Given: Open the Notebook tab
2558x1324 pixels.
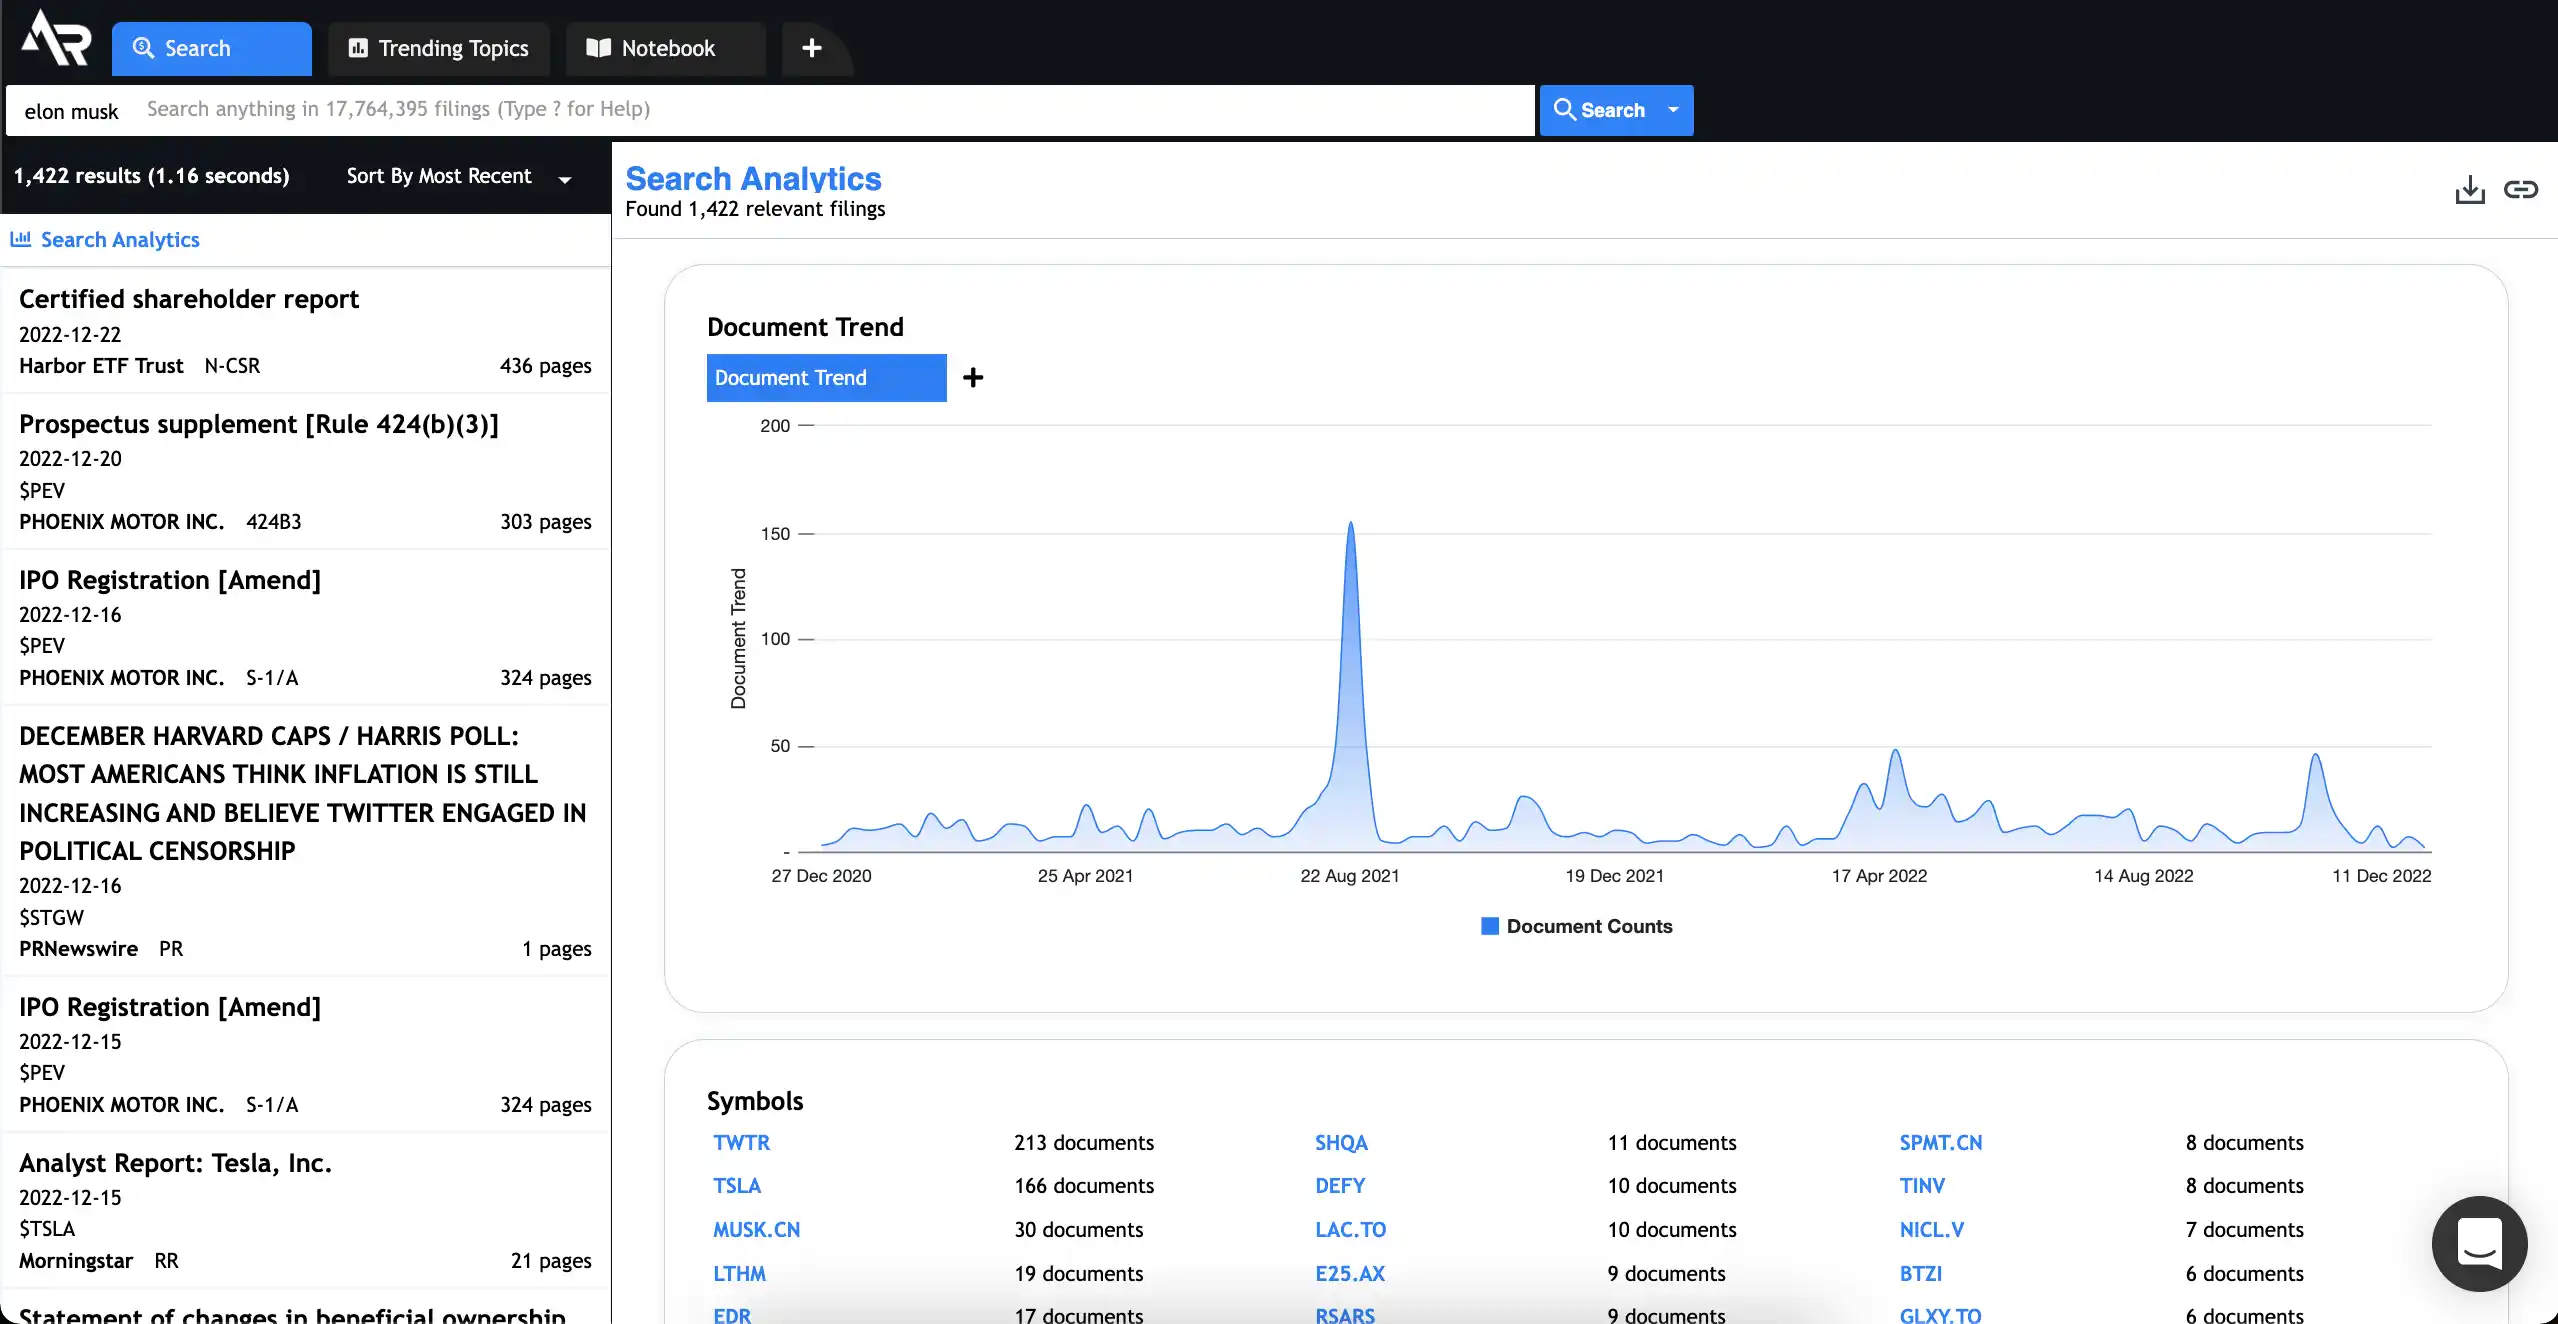Looking at the screenshot, I should point(666,48).
